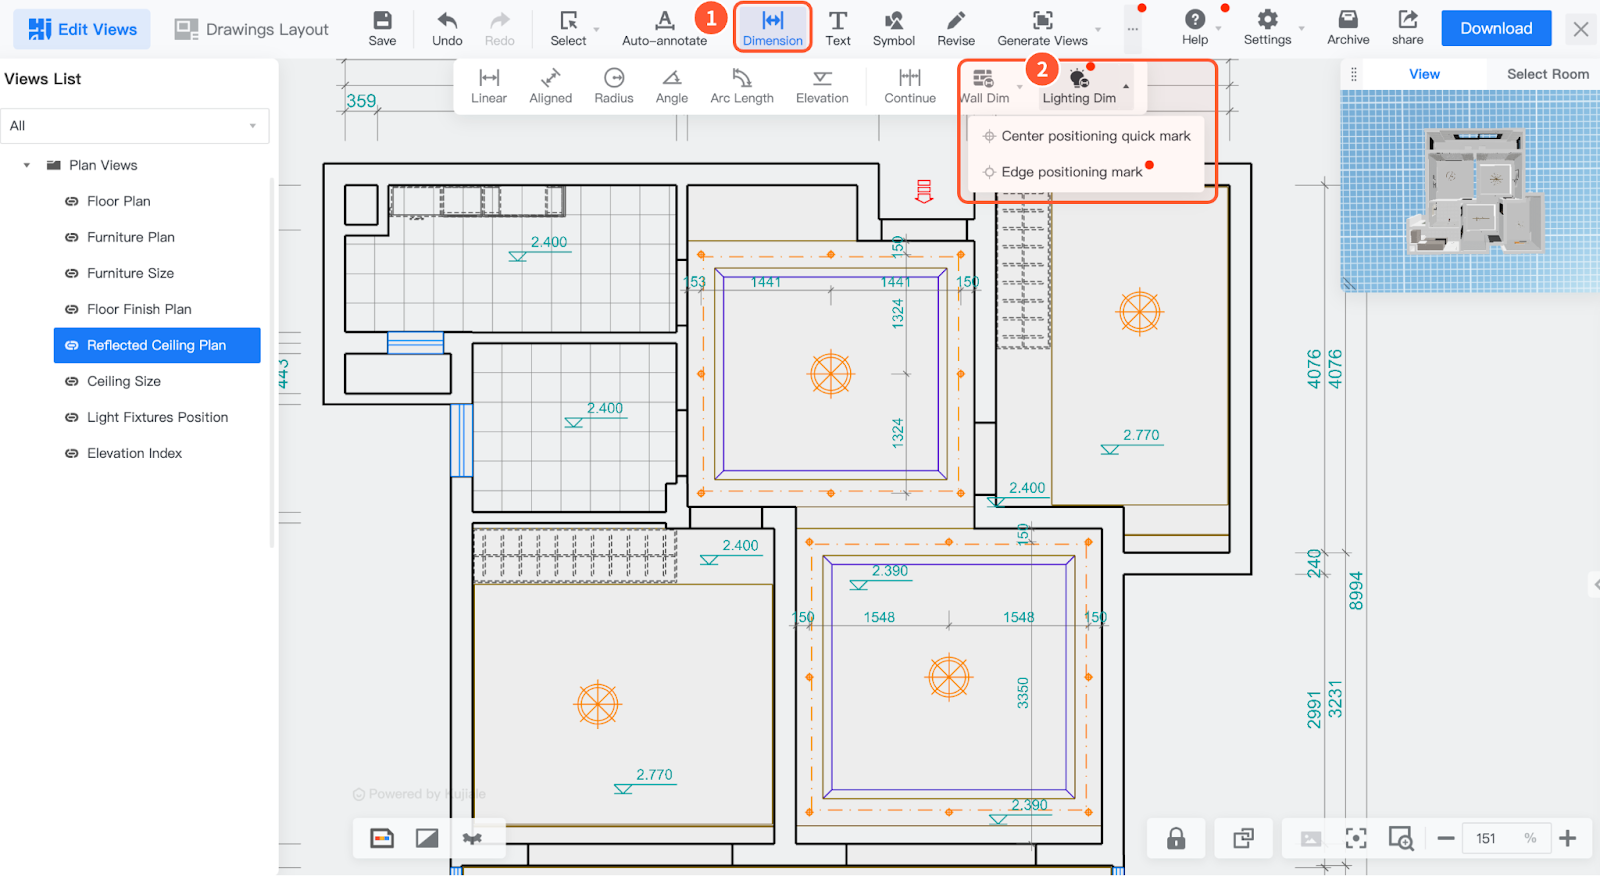This screenshot has width=1600, height=876.
Task: Open the Light Fixtures Position view
Action: pos(157,417)
